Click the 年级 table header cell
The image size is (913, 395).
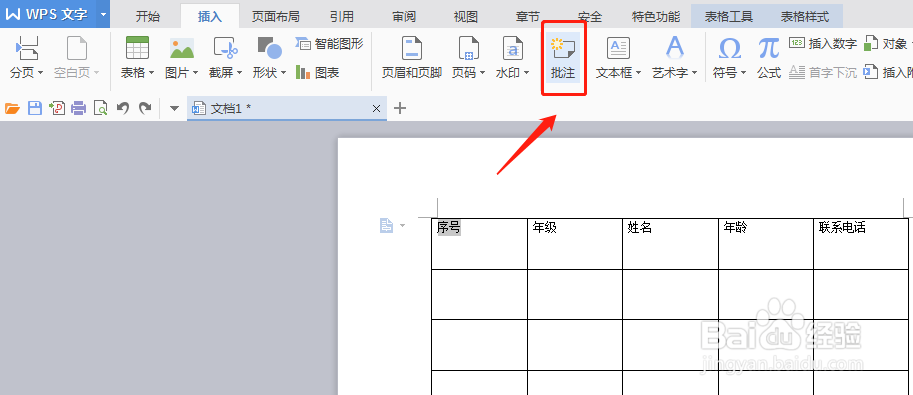click(x=575, y=244)
